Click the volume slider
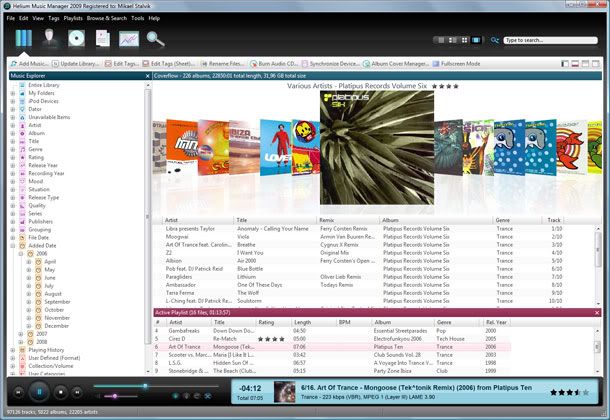Viewport: 610px width, 420px height. [120, 396]
